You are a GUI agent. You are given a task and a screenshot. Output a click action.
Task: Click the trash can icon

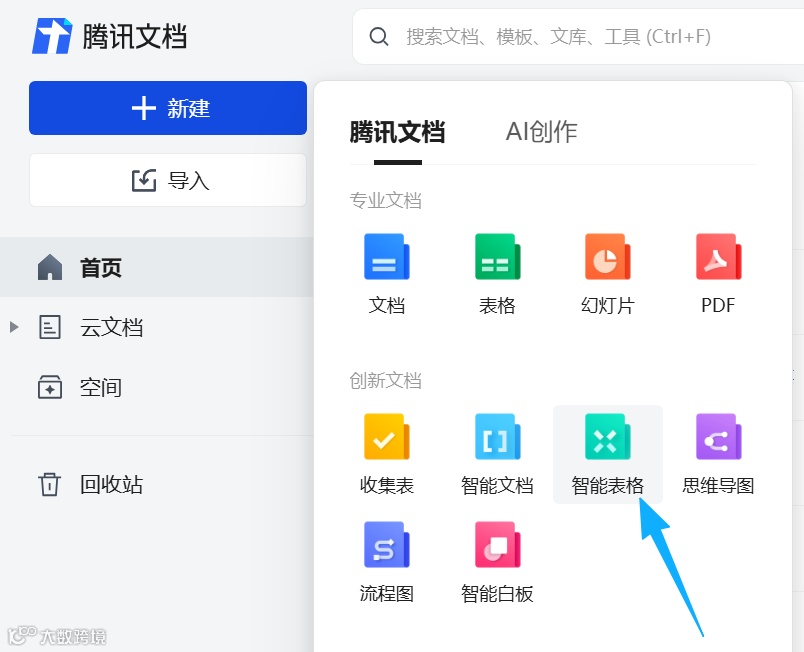pyautogui.click(x=49, y=484)
